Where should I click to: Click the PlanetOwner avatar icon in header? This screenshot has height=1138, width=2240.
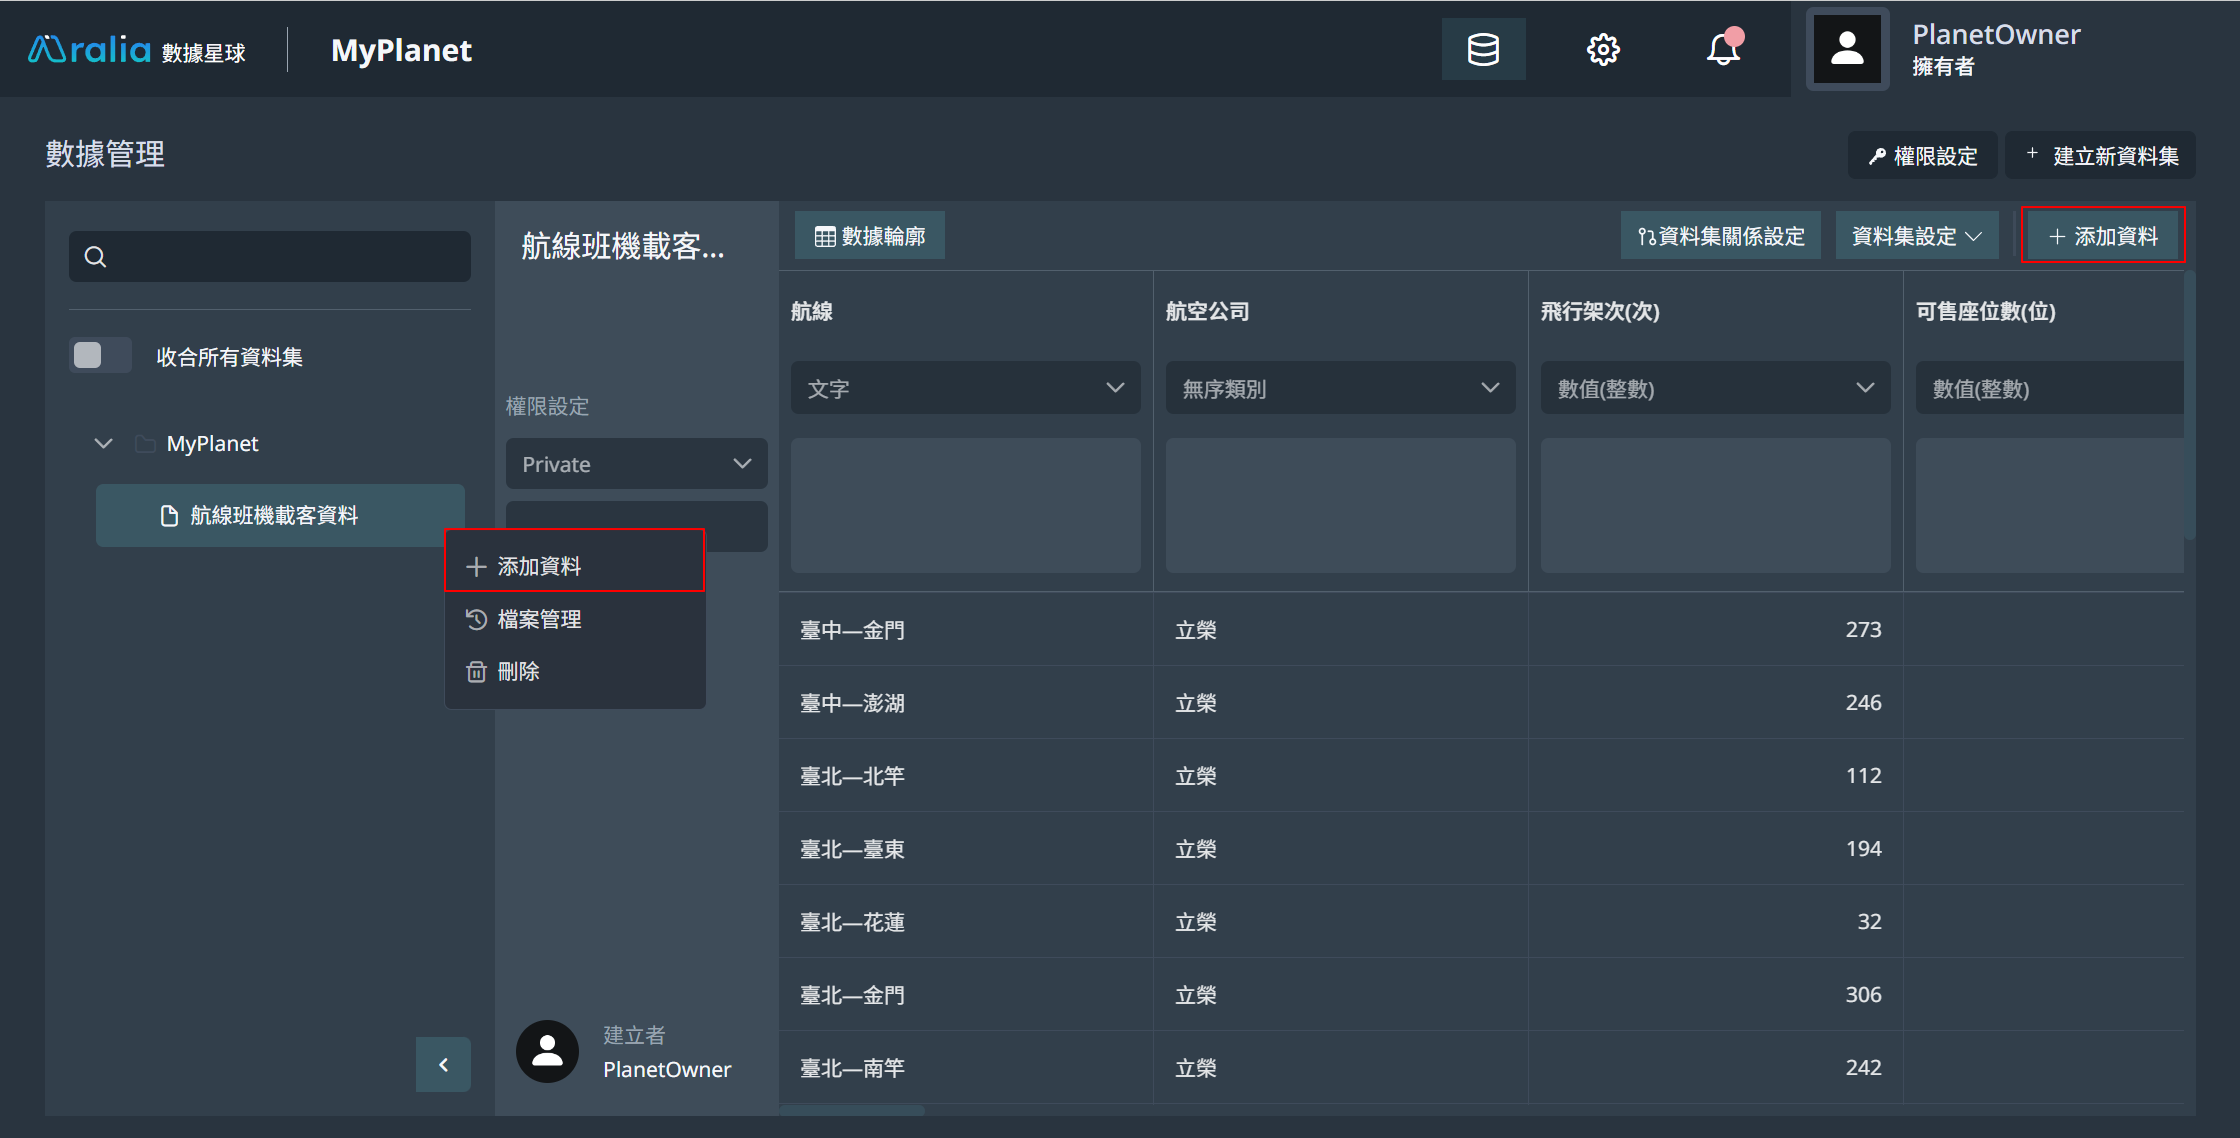pos(1847,49)
